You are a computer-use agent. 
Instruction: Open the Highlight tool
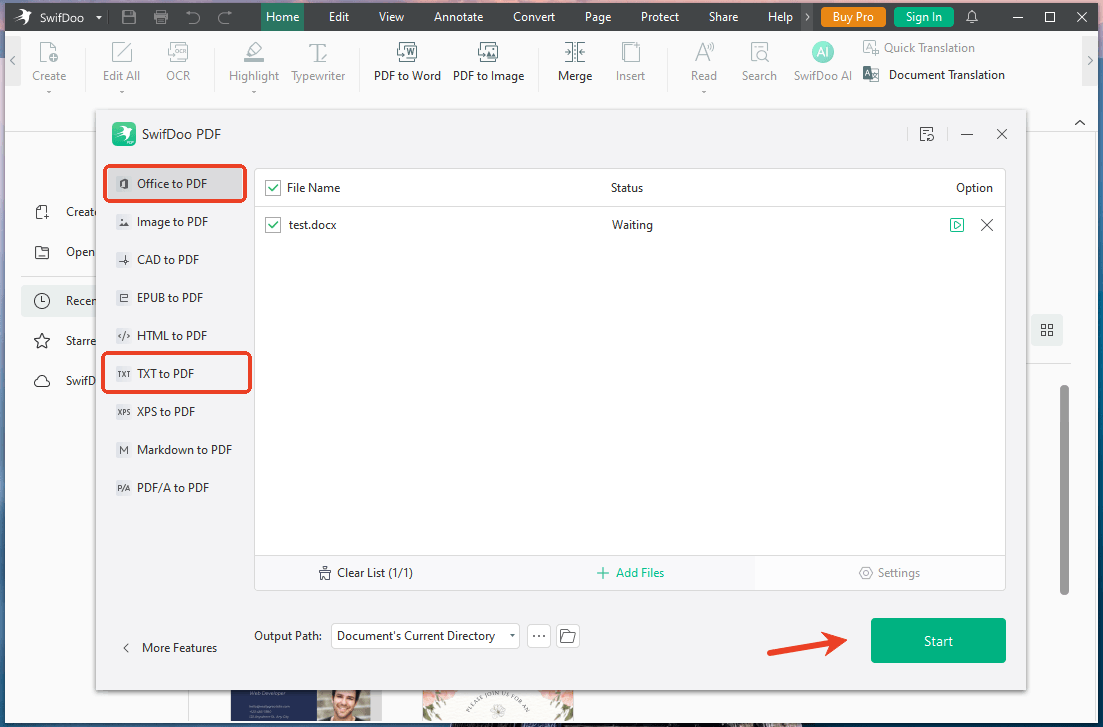[253, 62]
